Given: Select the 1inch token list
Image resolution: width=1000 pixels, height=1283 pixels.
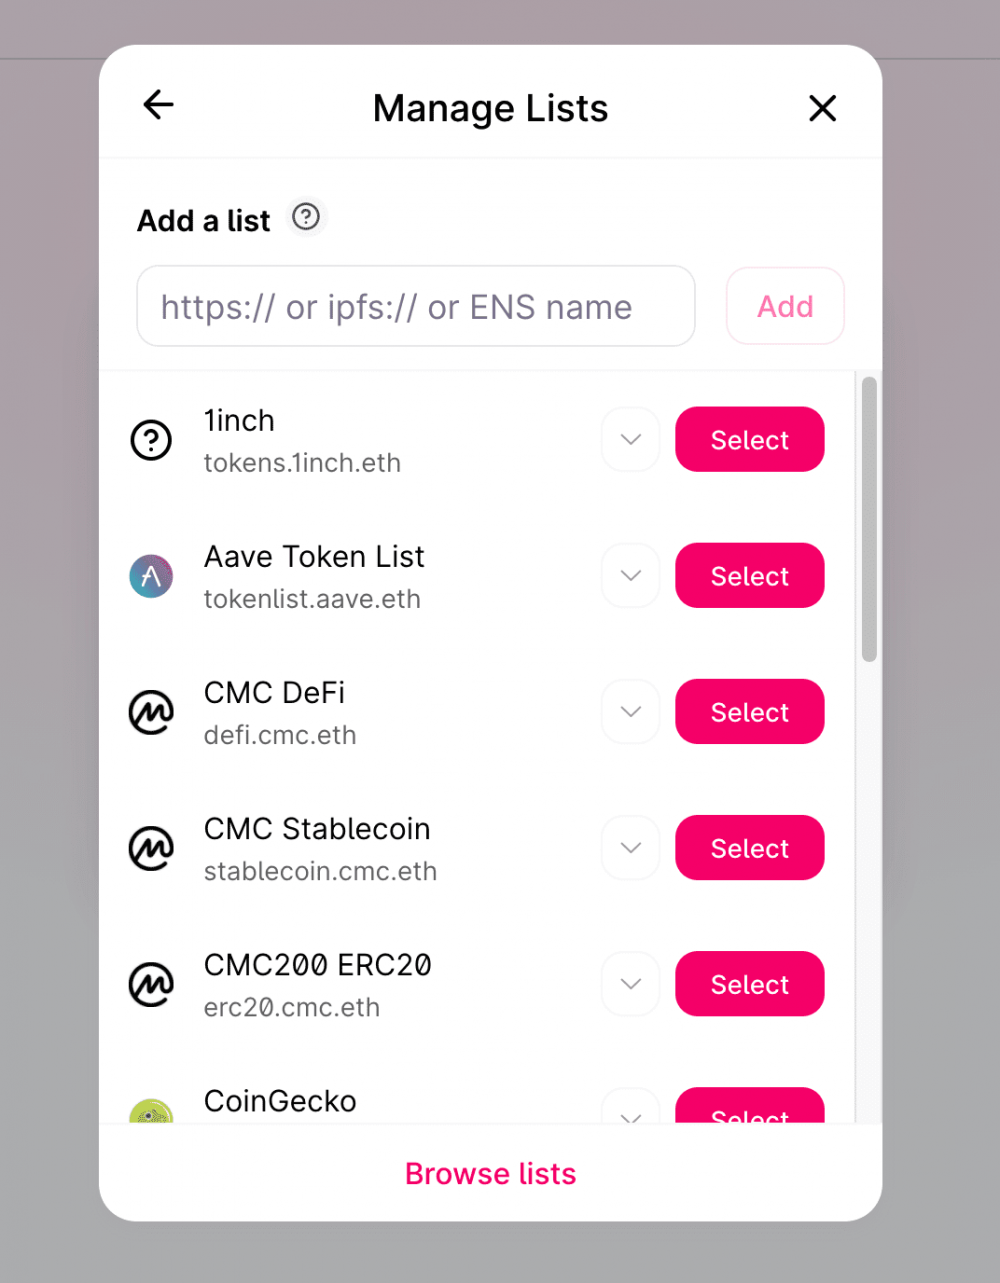Looking at the screenshot, I should [749, 439].
